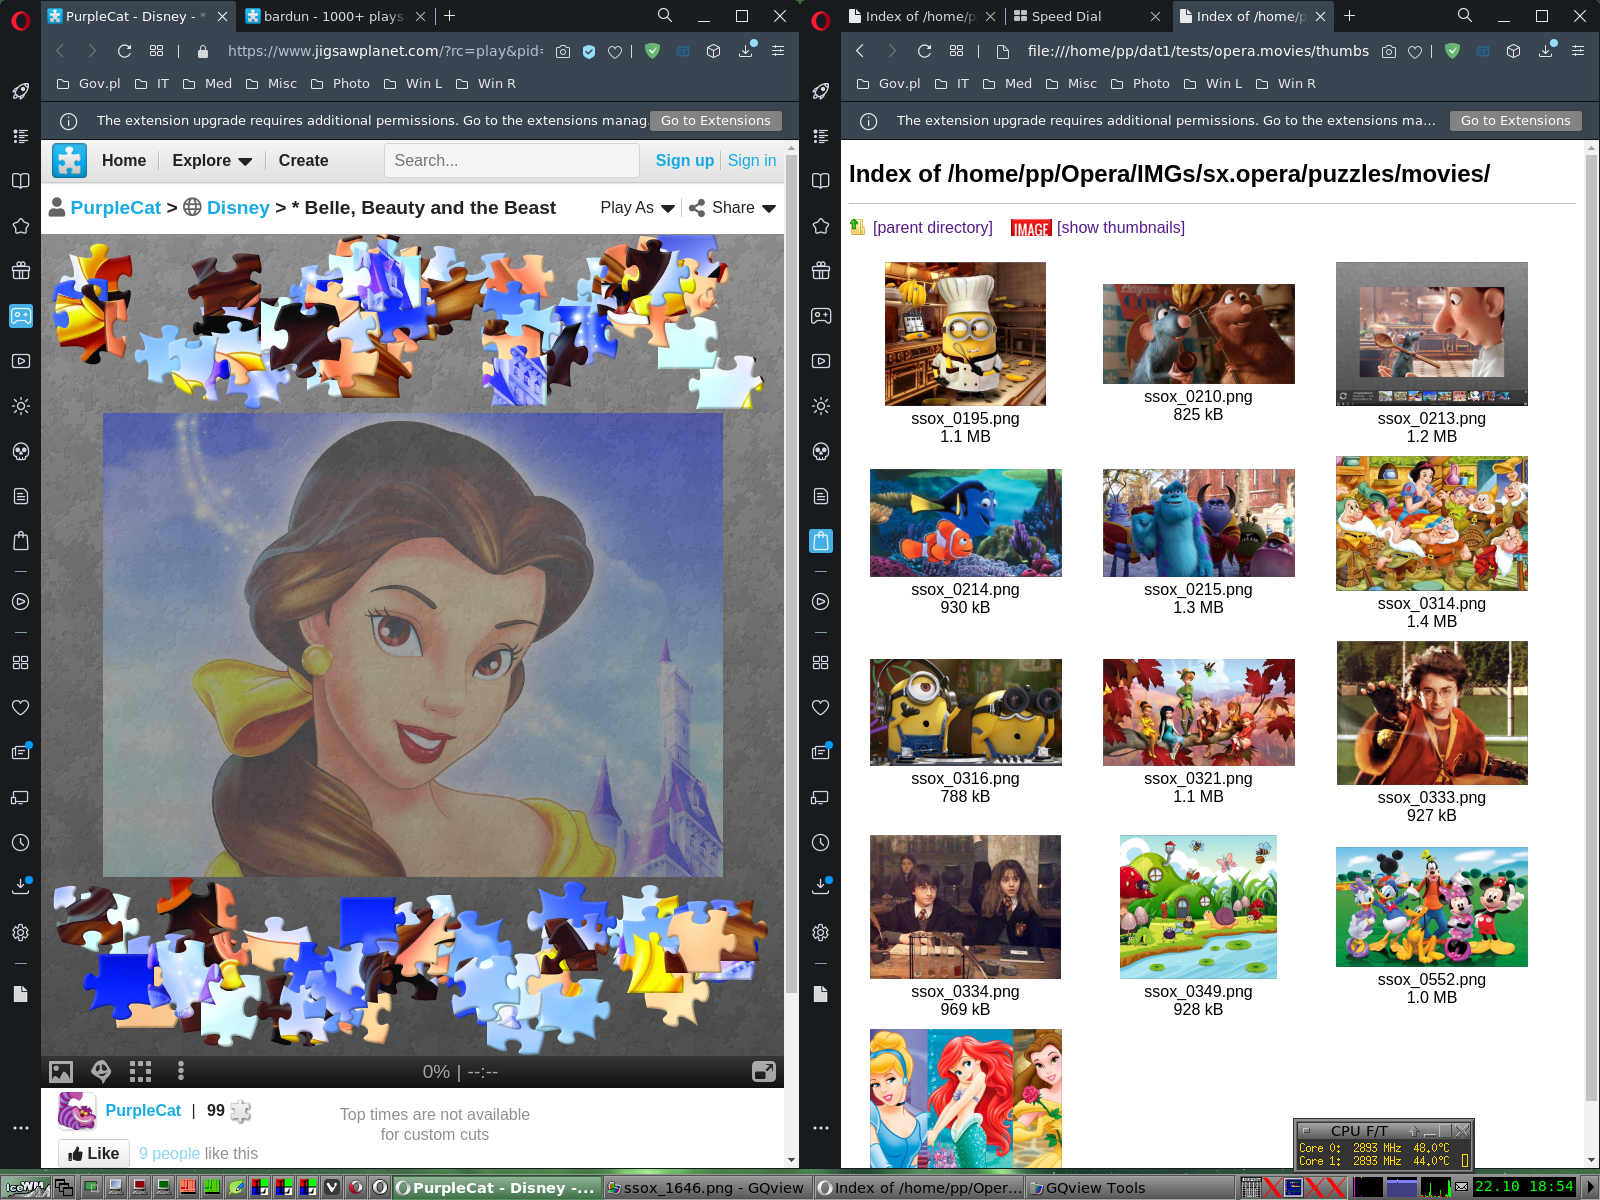The width and height of the screenshot is (1600, 1200).
Task: Open crypto wallet cube icon in right window
Action: 1513,51
